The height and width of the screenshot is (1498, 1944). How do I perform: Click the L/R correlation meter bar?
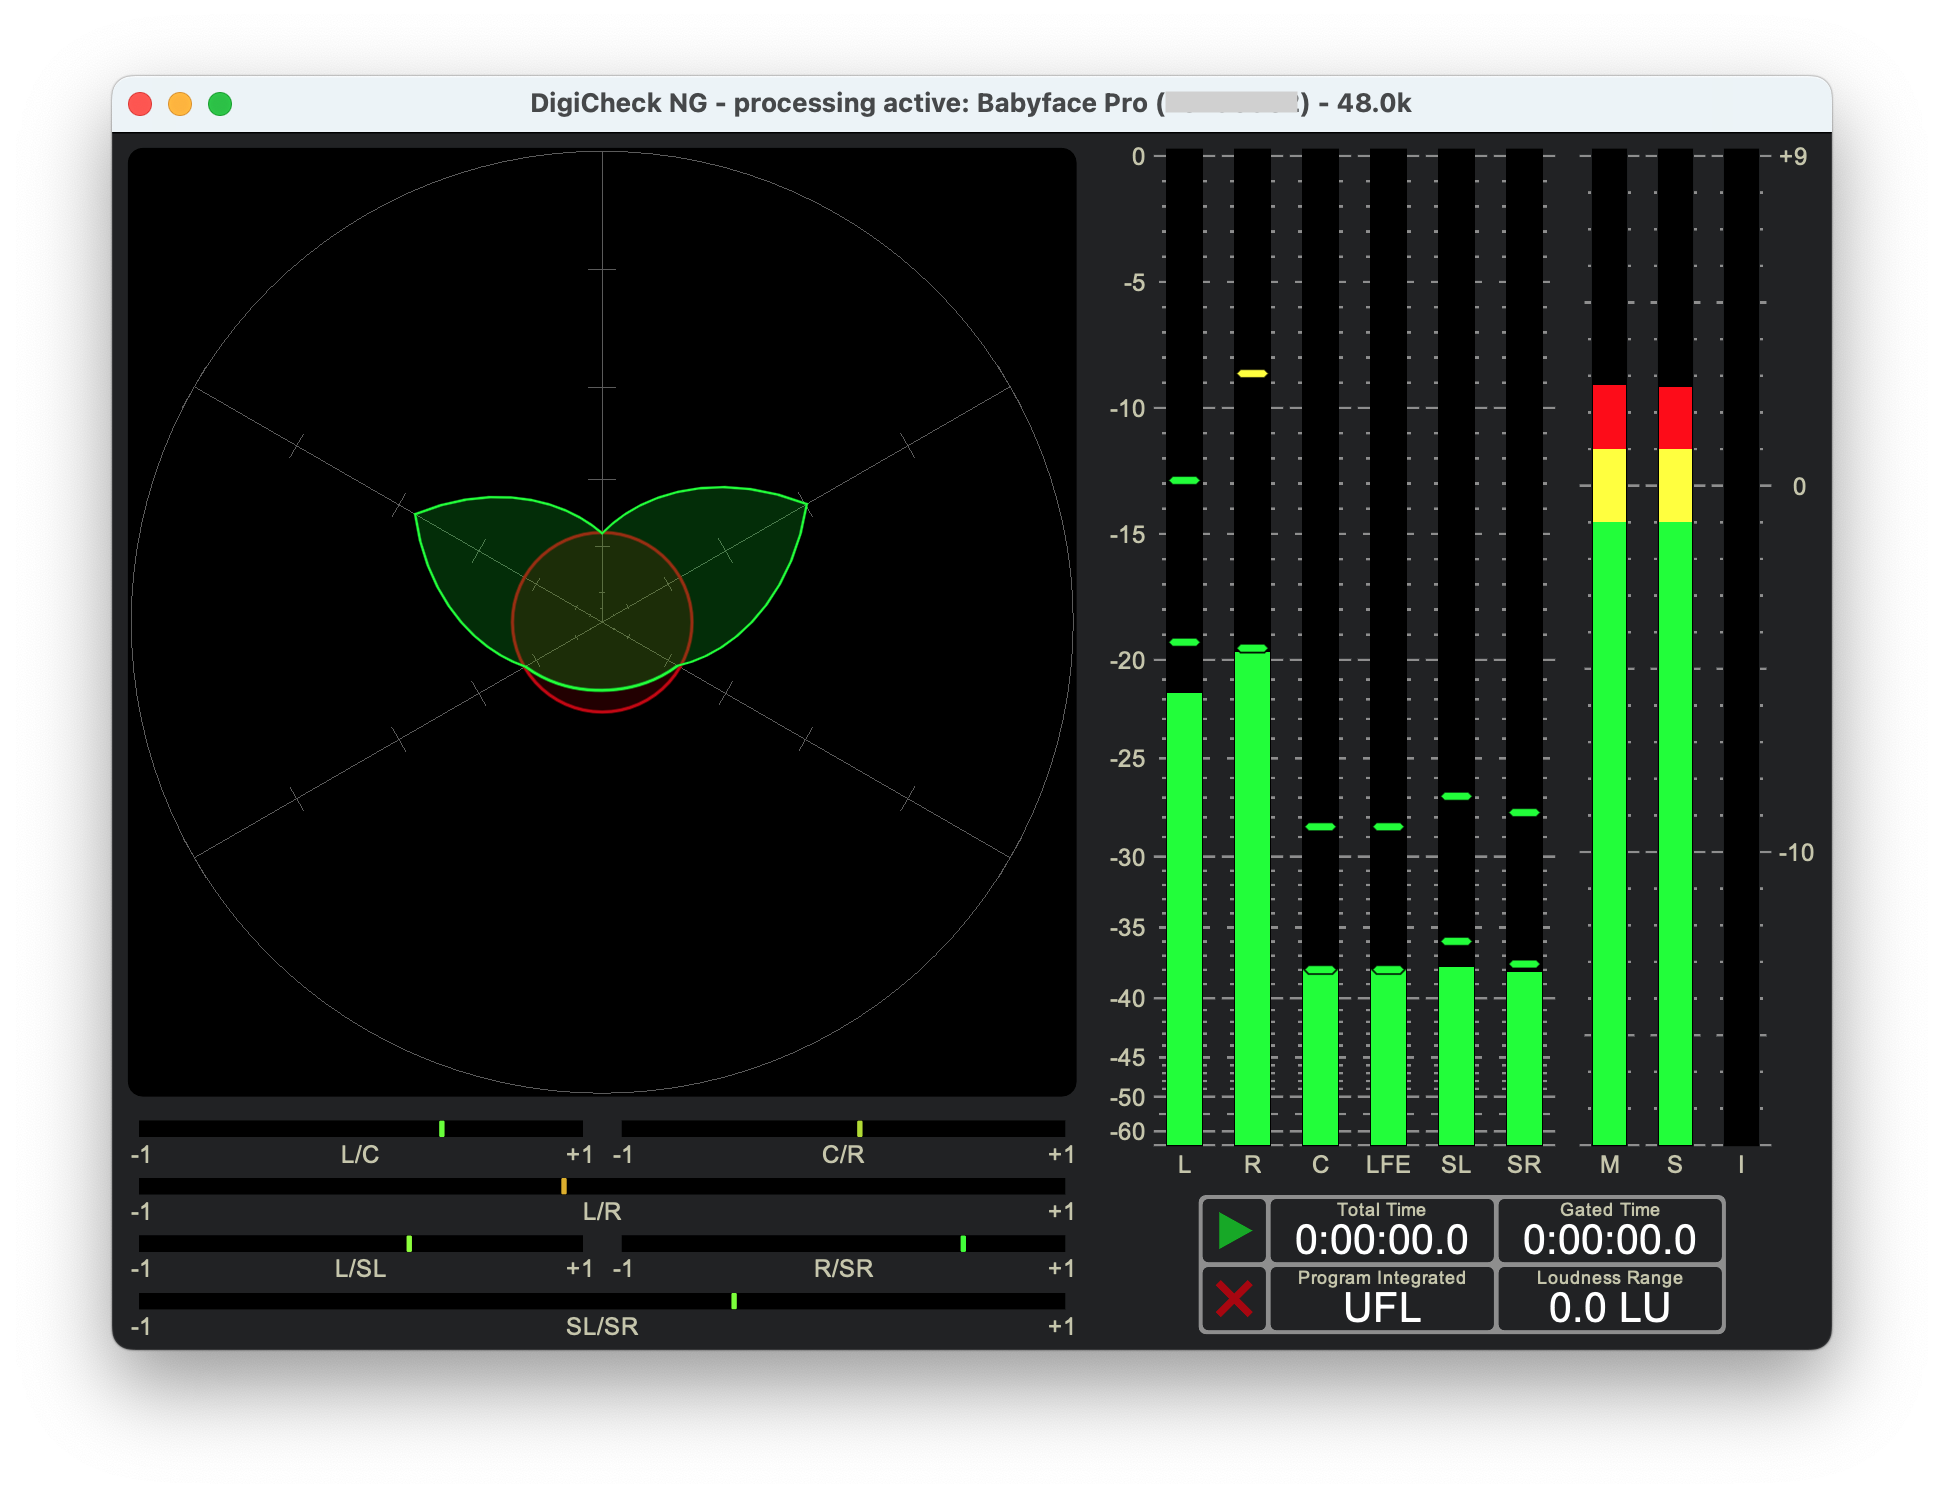point(601,1186)
